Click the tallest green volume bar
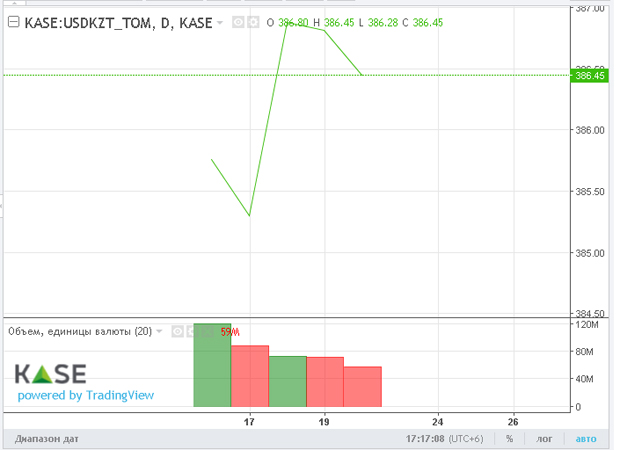The width and height of the screenshot is (620, 450). coord(212,365)
